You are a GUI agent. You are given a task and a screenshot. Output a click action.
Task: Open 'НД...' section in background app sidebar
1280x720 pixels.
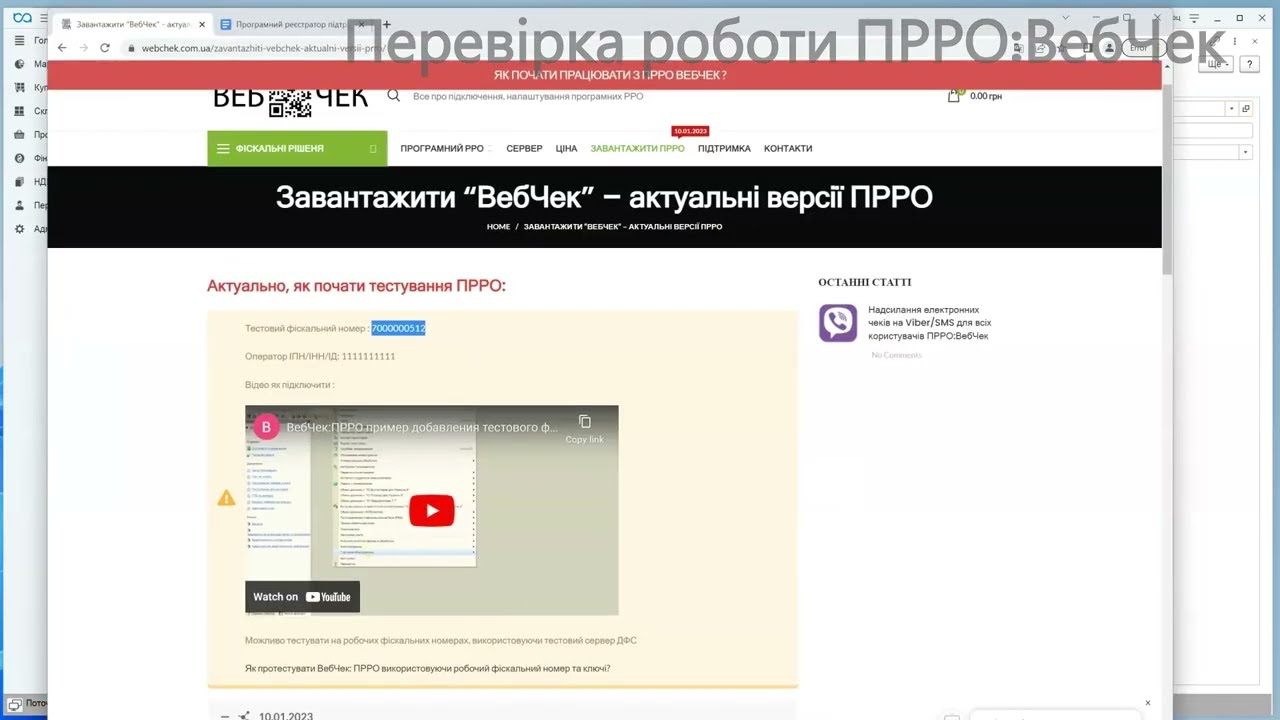click(30, 182)
